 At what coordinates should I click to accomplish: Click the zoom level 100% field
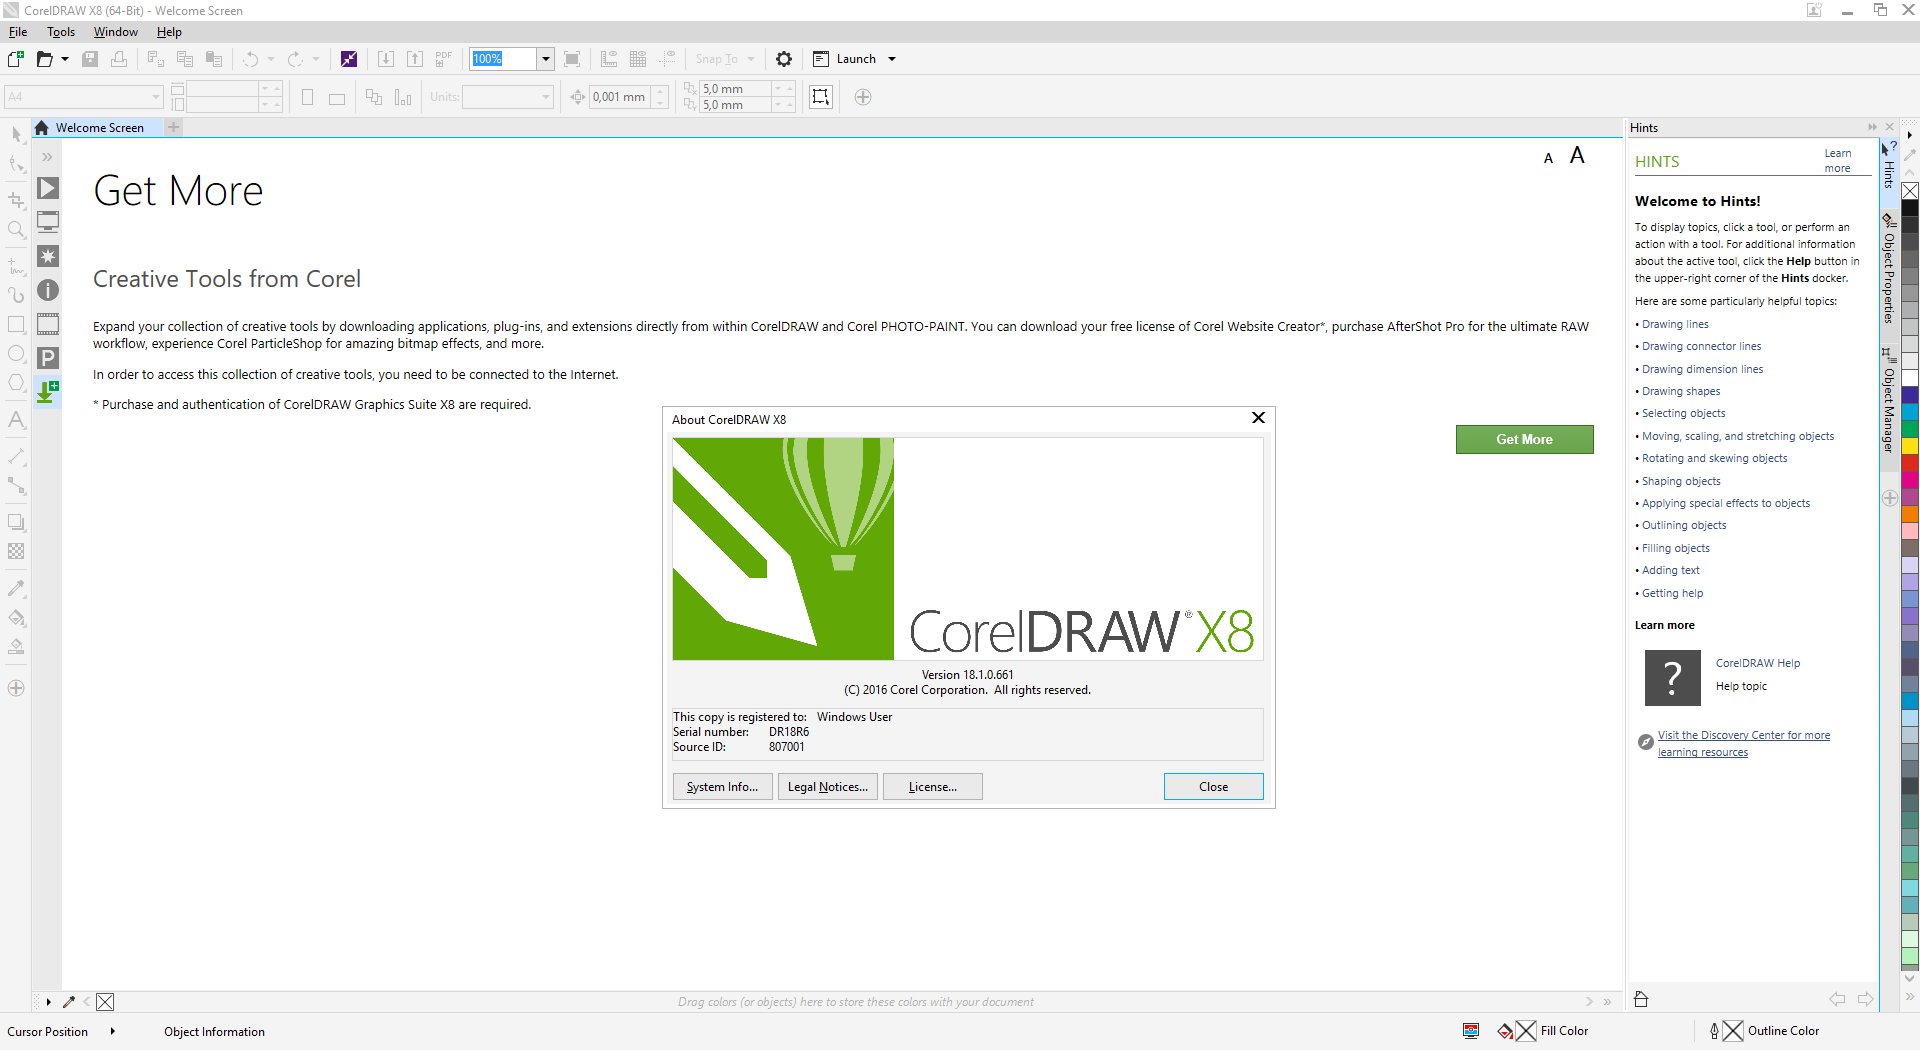click(x=504, y=59)
